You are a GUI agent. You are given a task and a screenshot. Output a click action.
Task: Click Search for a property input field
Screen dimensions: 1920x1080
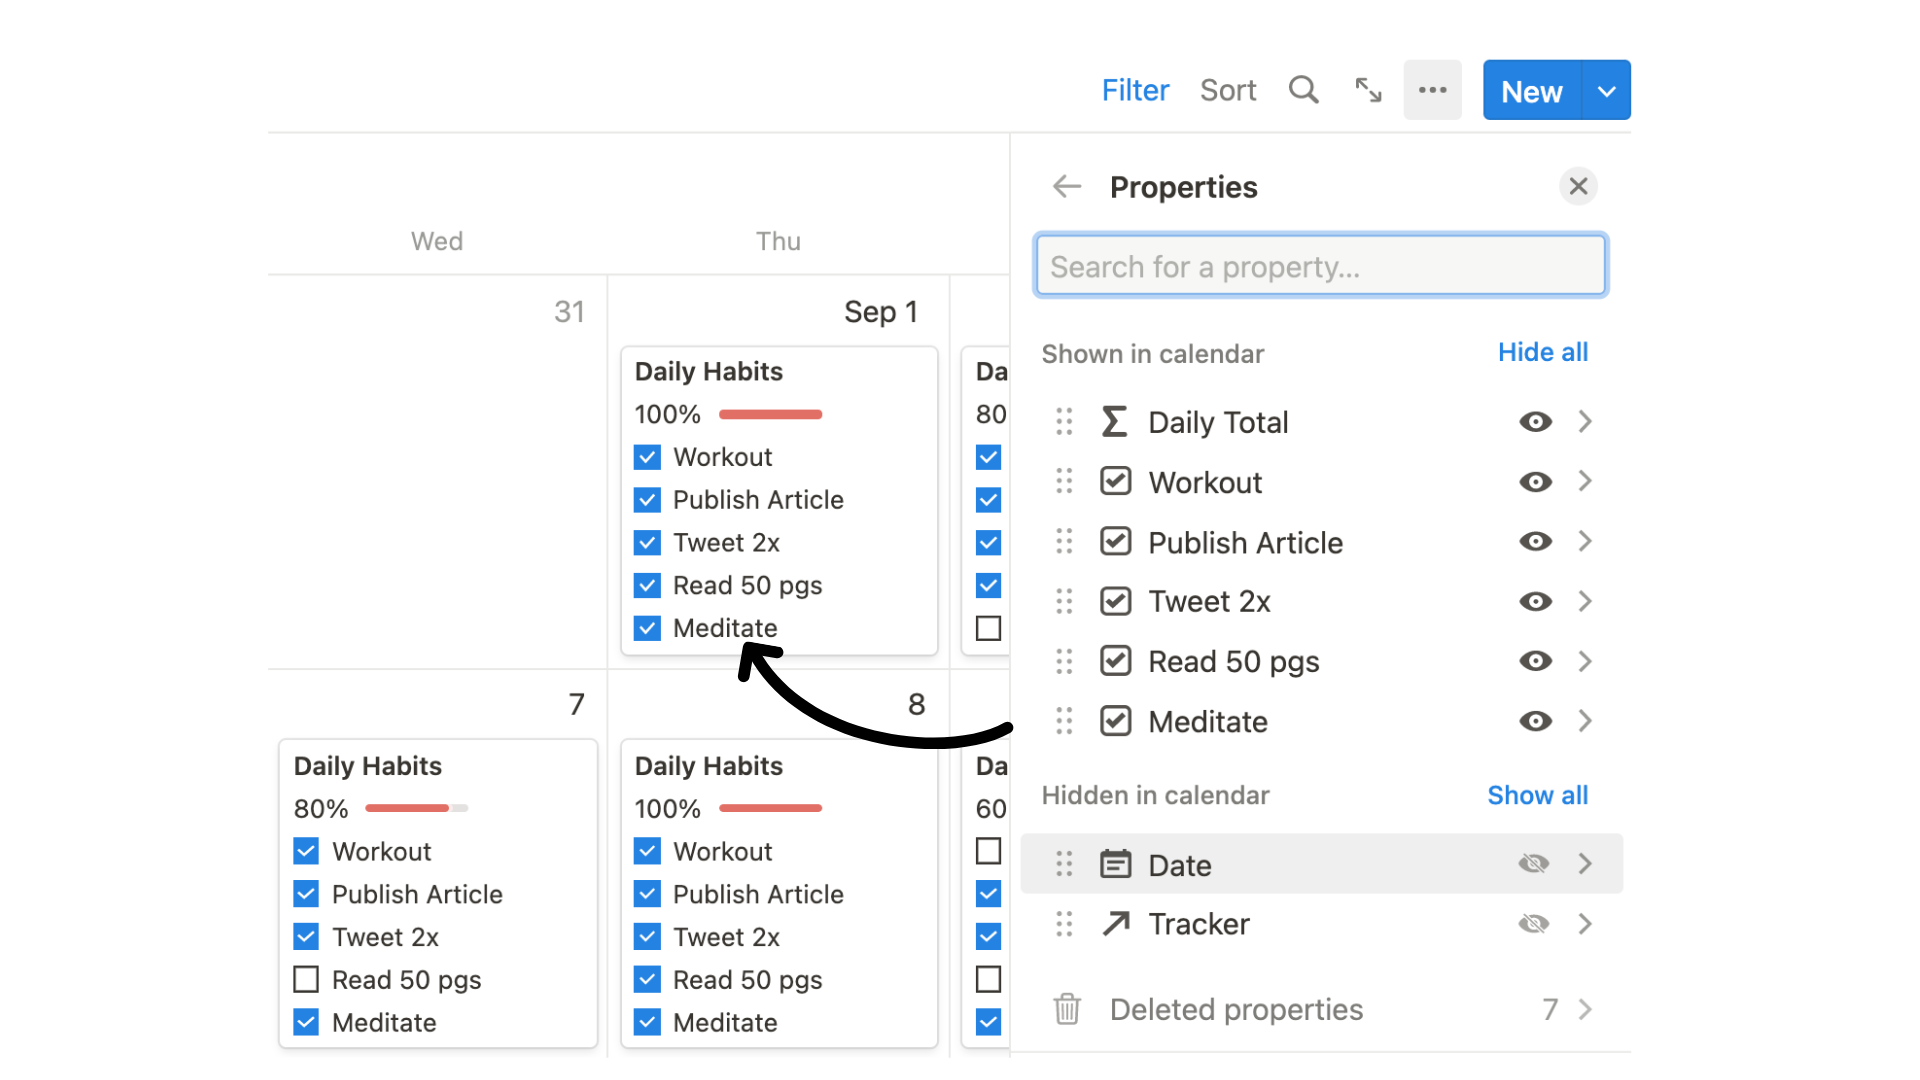tap(1321, 265)
